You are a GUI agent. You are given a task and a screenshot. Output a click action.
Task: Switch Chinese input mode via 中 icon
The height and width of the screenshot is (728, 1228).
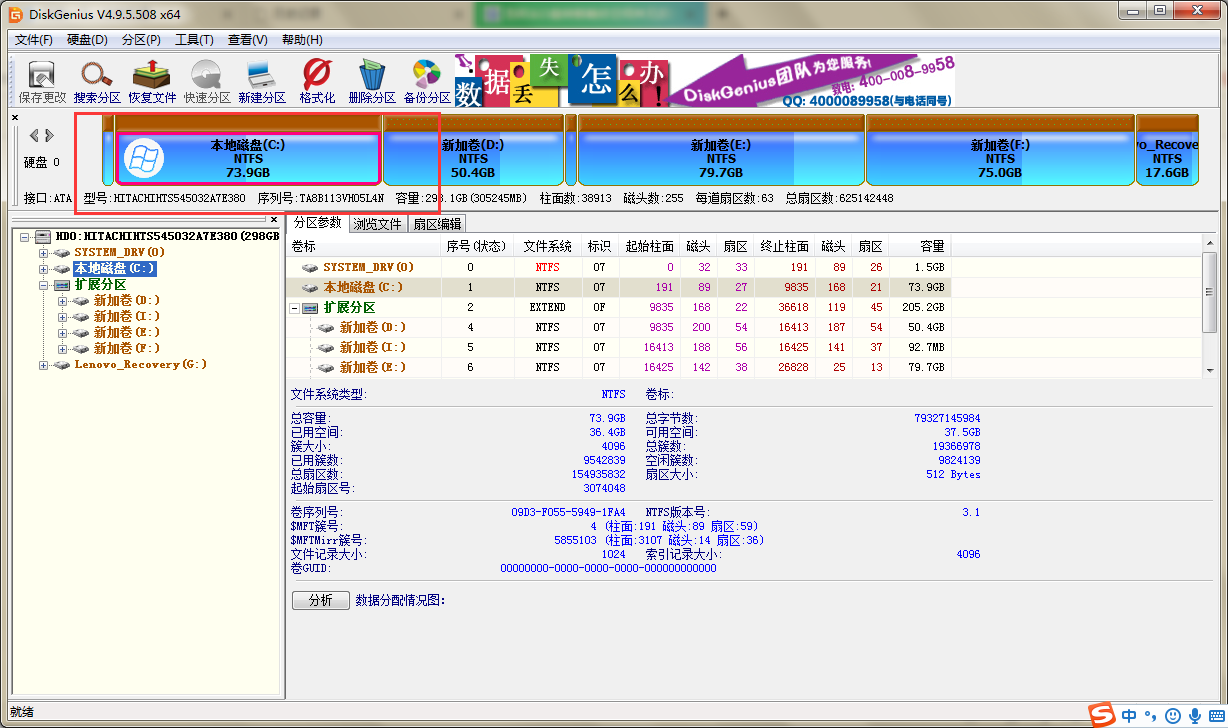[1129, 715]
